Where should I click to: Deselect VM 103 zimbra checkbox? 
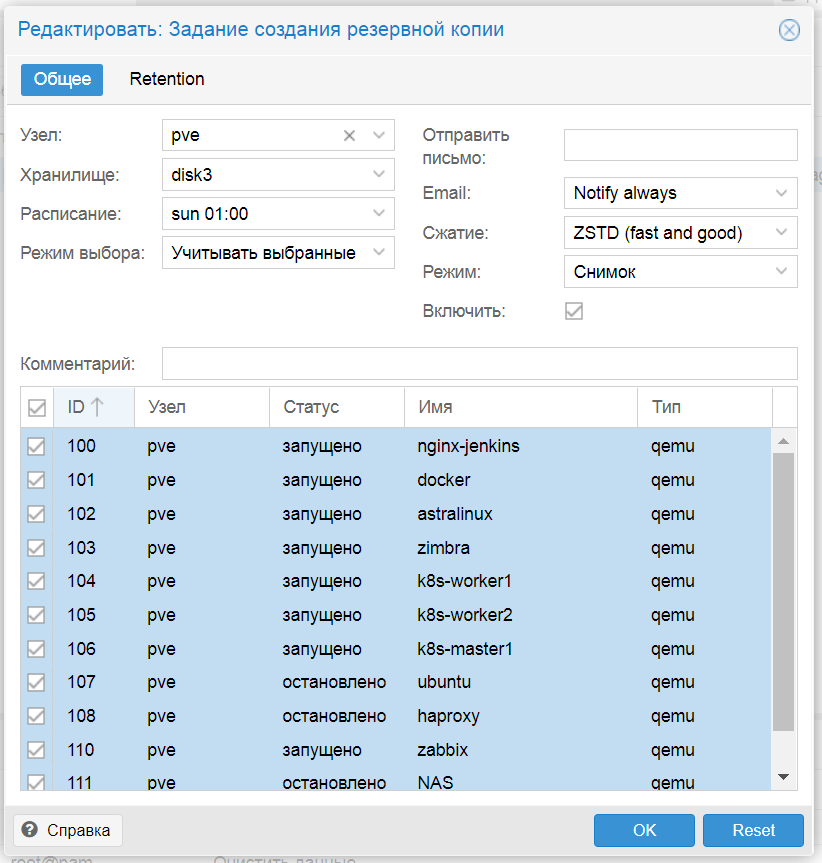(37, 548)
